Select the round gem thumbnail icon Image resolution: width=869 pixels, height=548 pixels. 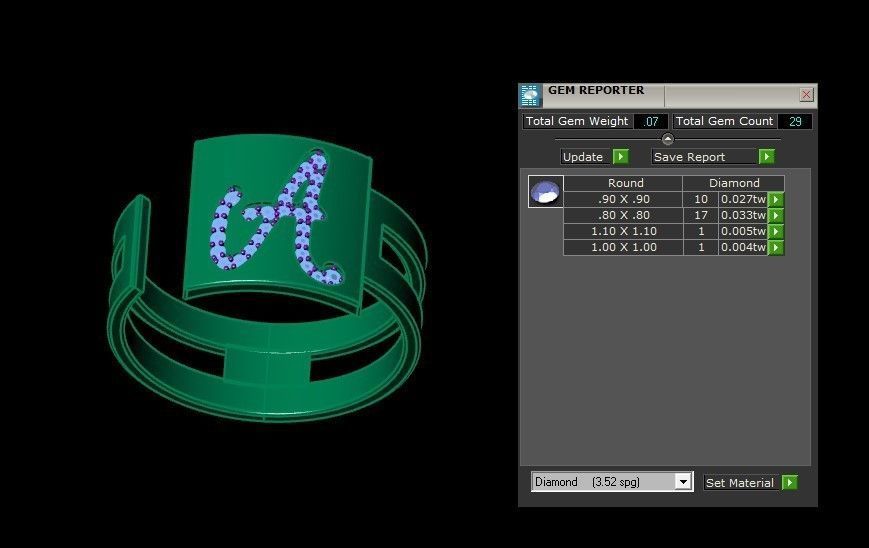[545, 191]
